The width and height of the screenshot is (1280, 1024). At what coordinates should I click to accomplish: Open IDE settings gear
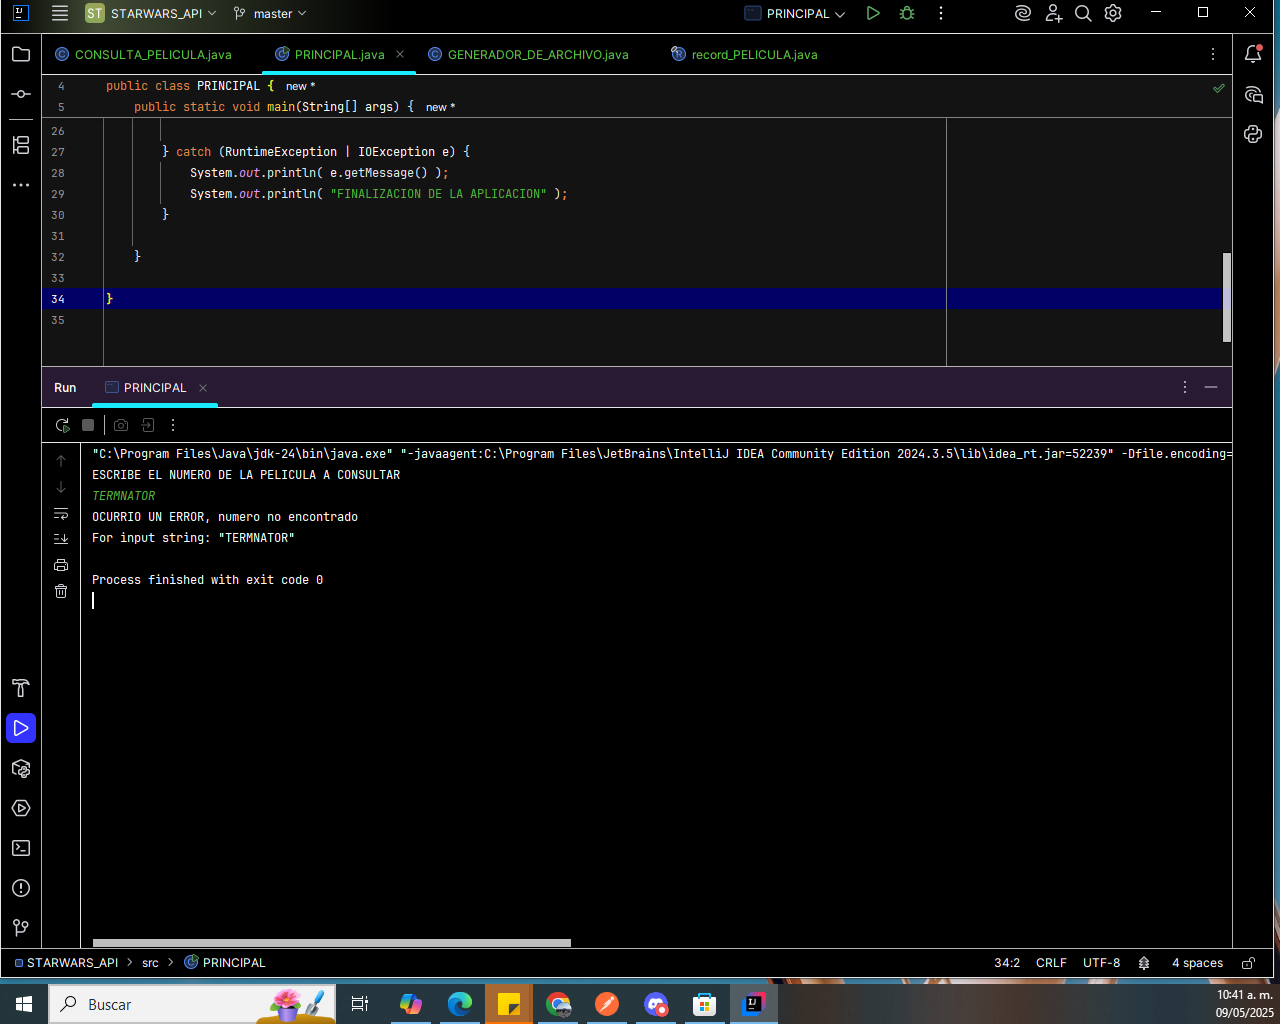coord(1113,13)
